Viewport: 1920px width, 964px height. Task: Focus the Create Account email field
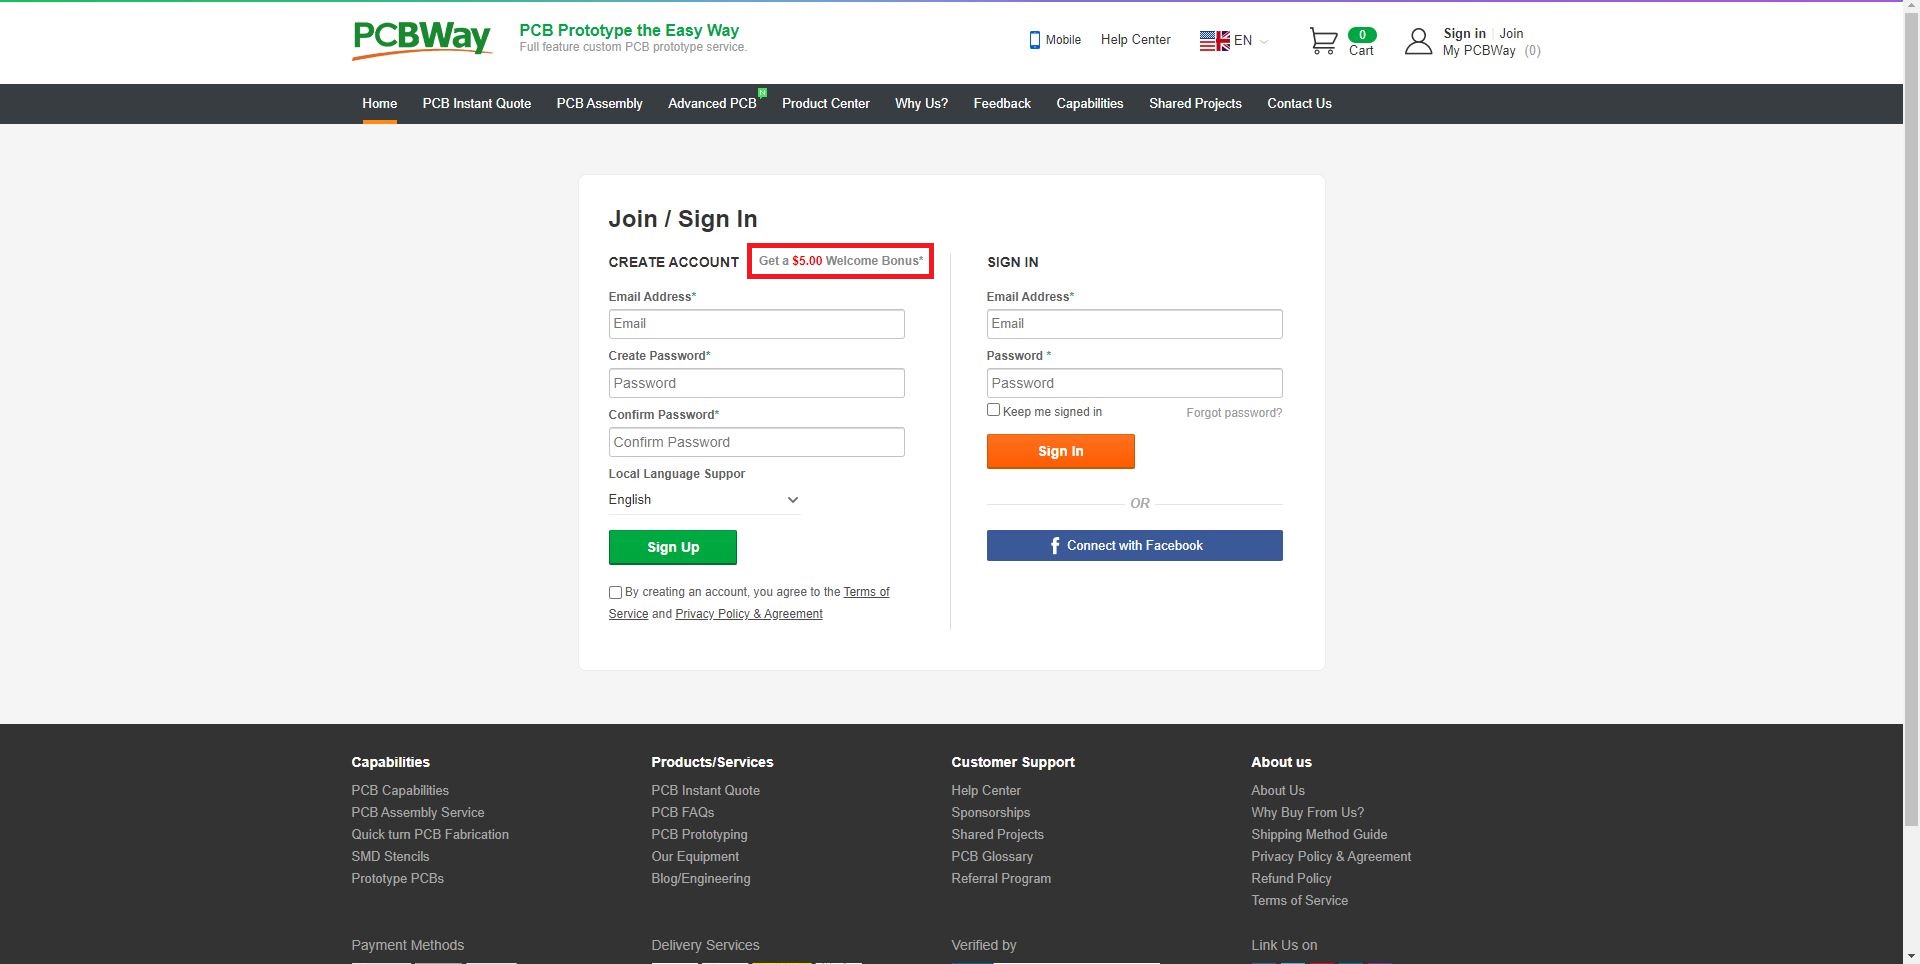pyautogui.click(x=756, y=324)
